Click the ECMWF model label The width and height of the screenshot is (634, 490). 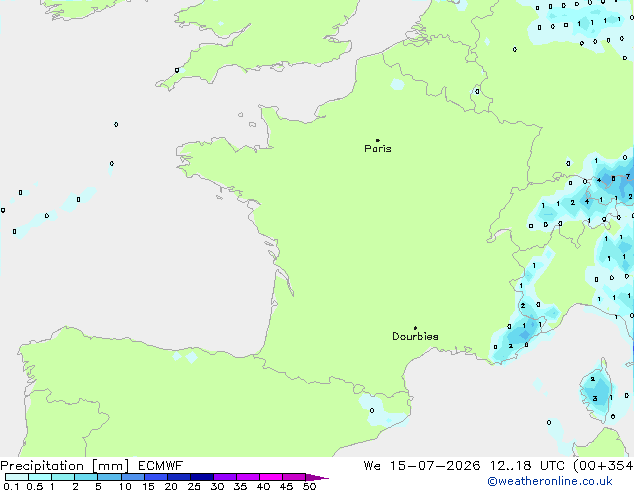[161, 466]
